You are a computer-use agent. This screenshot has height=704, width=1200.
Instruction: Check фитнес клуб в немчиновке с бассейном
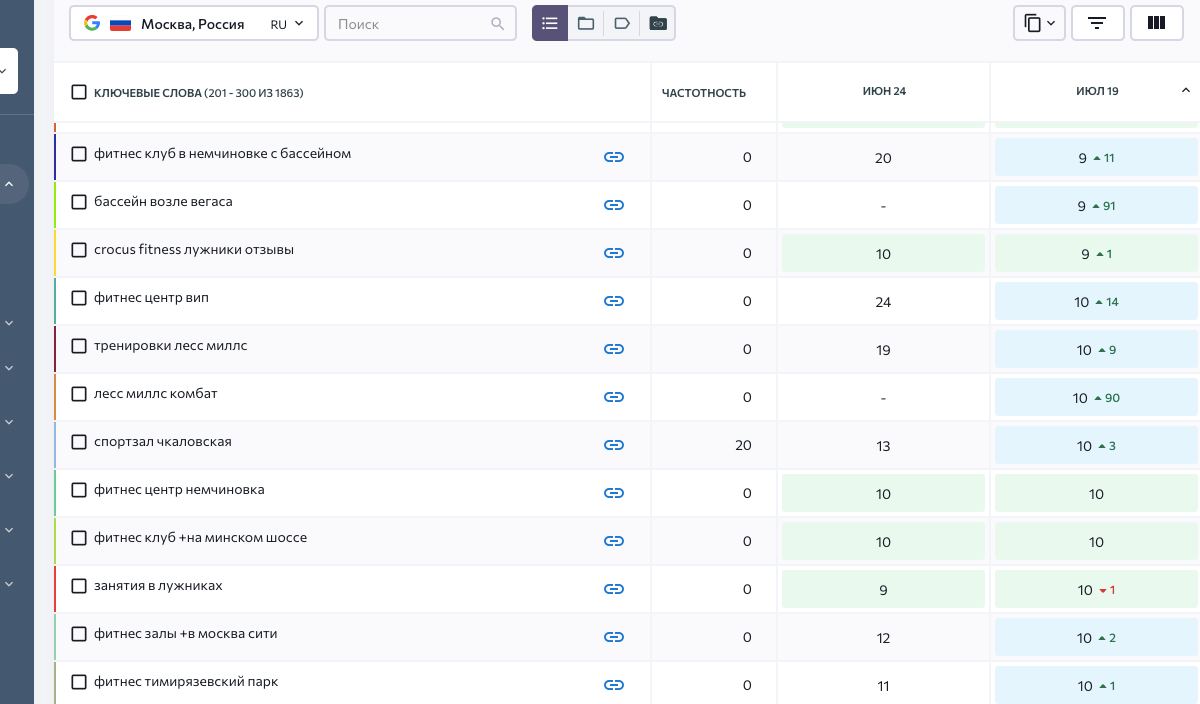click(79, 154)
